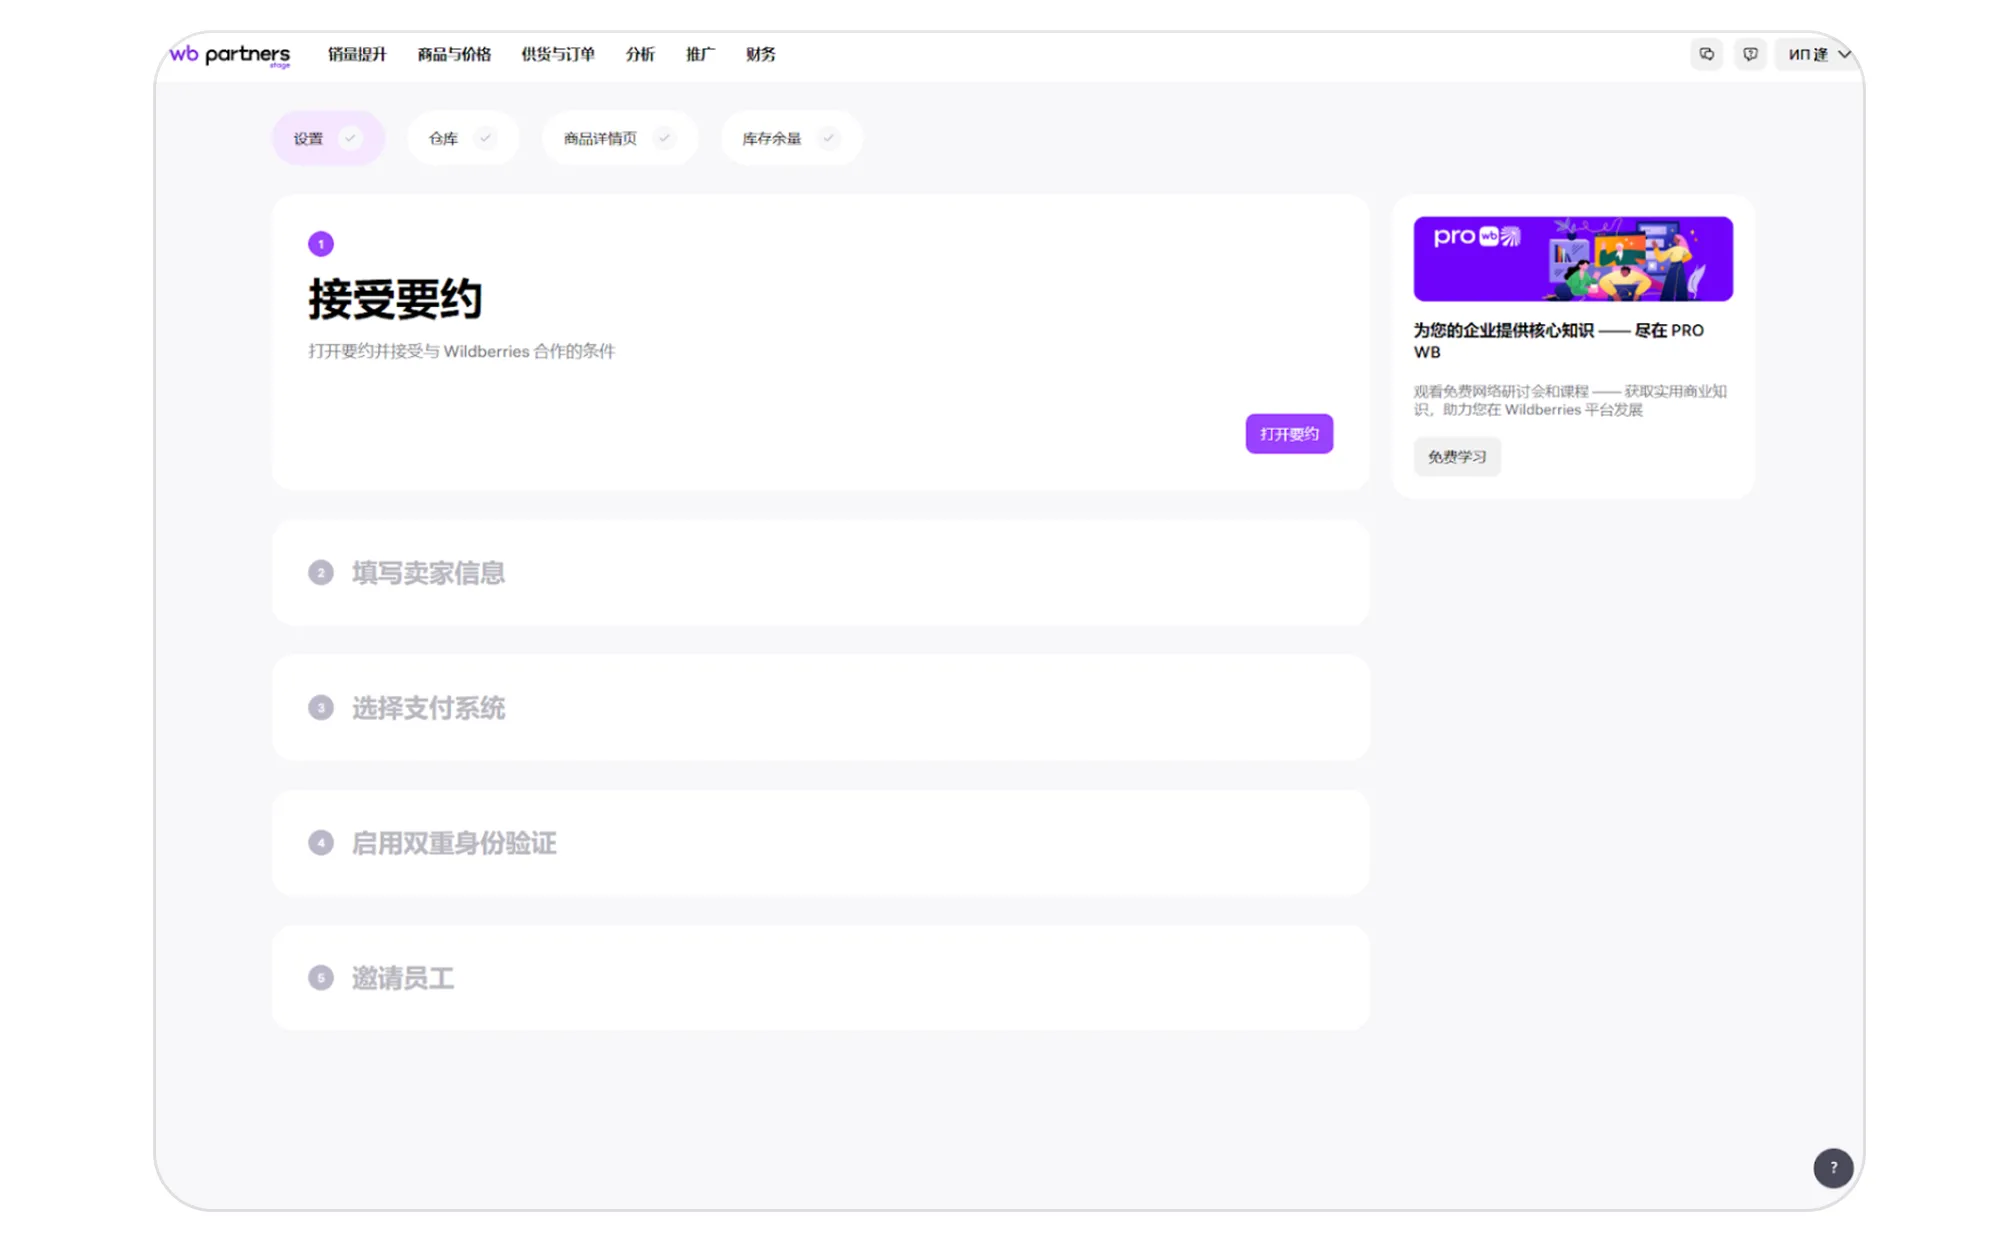This screenshot has width=2016, height=1239.
Task: Click the 免费学习 button
Action: [x=1456, y=457]
